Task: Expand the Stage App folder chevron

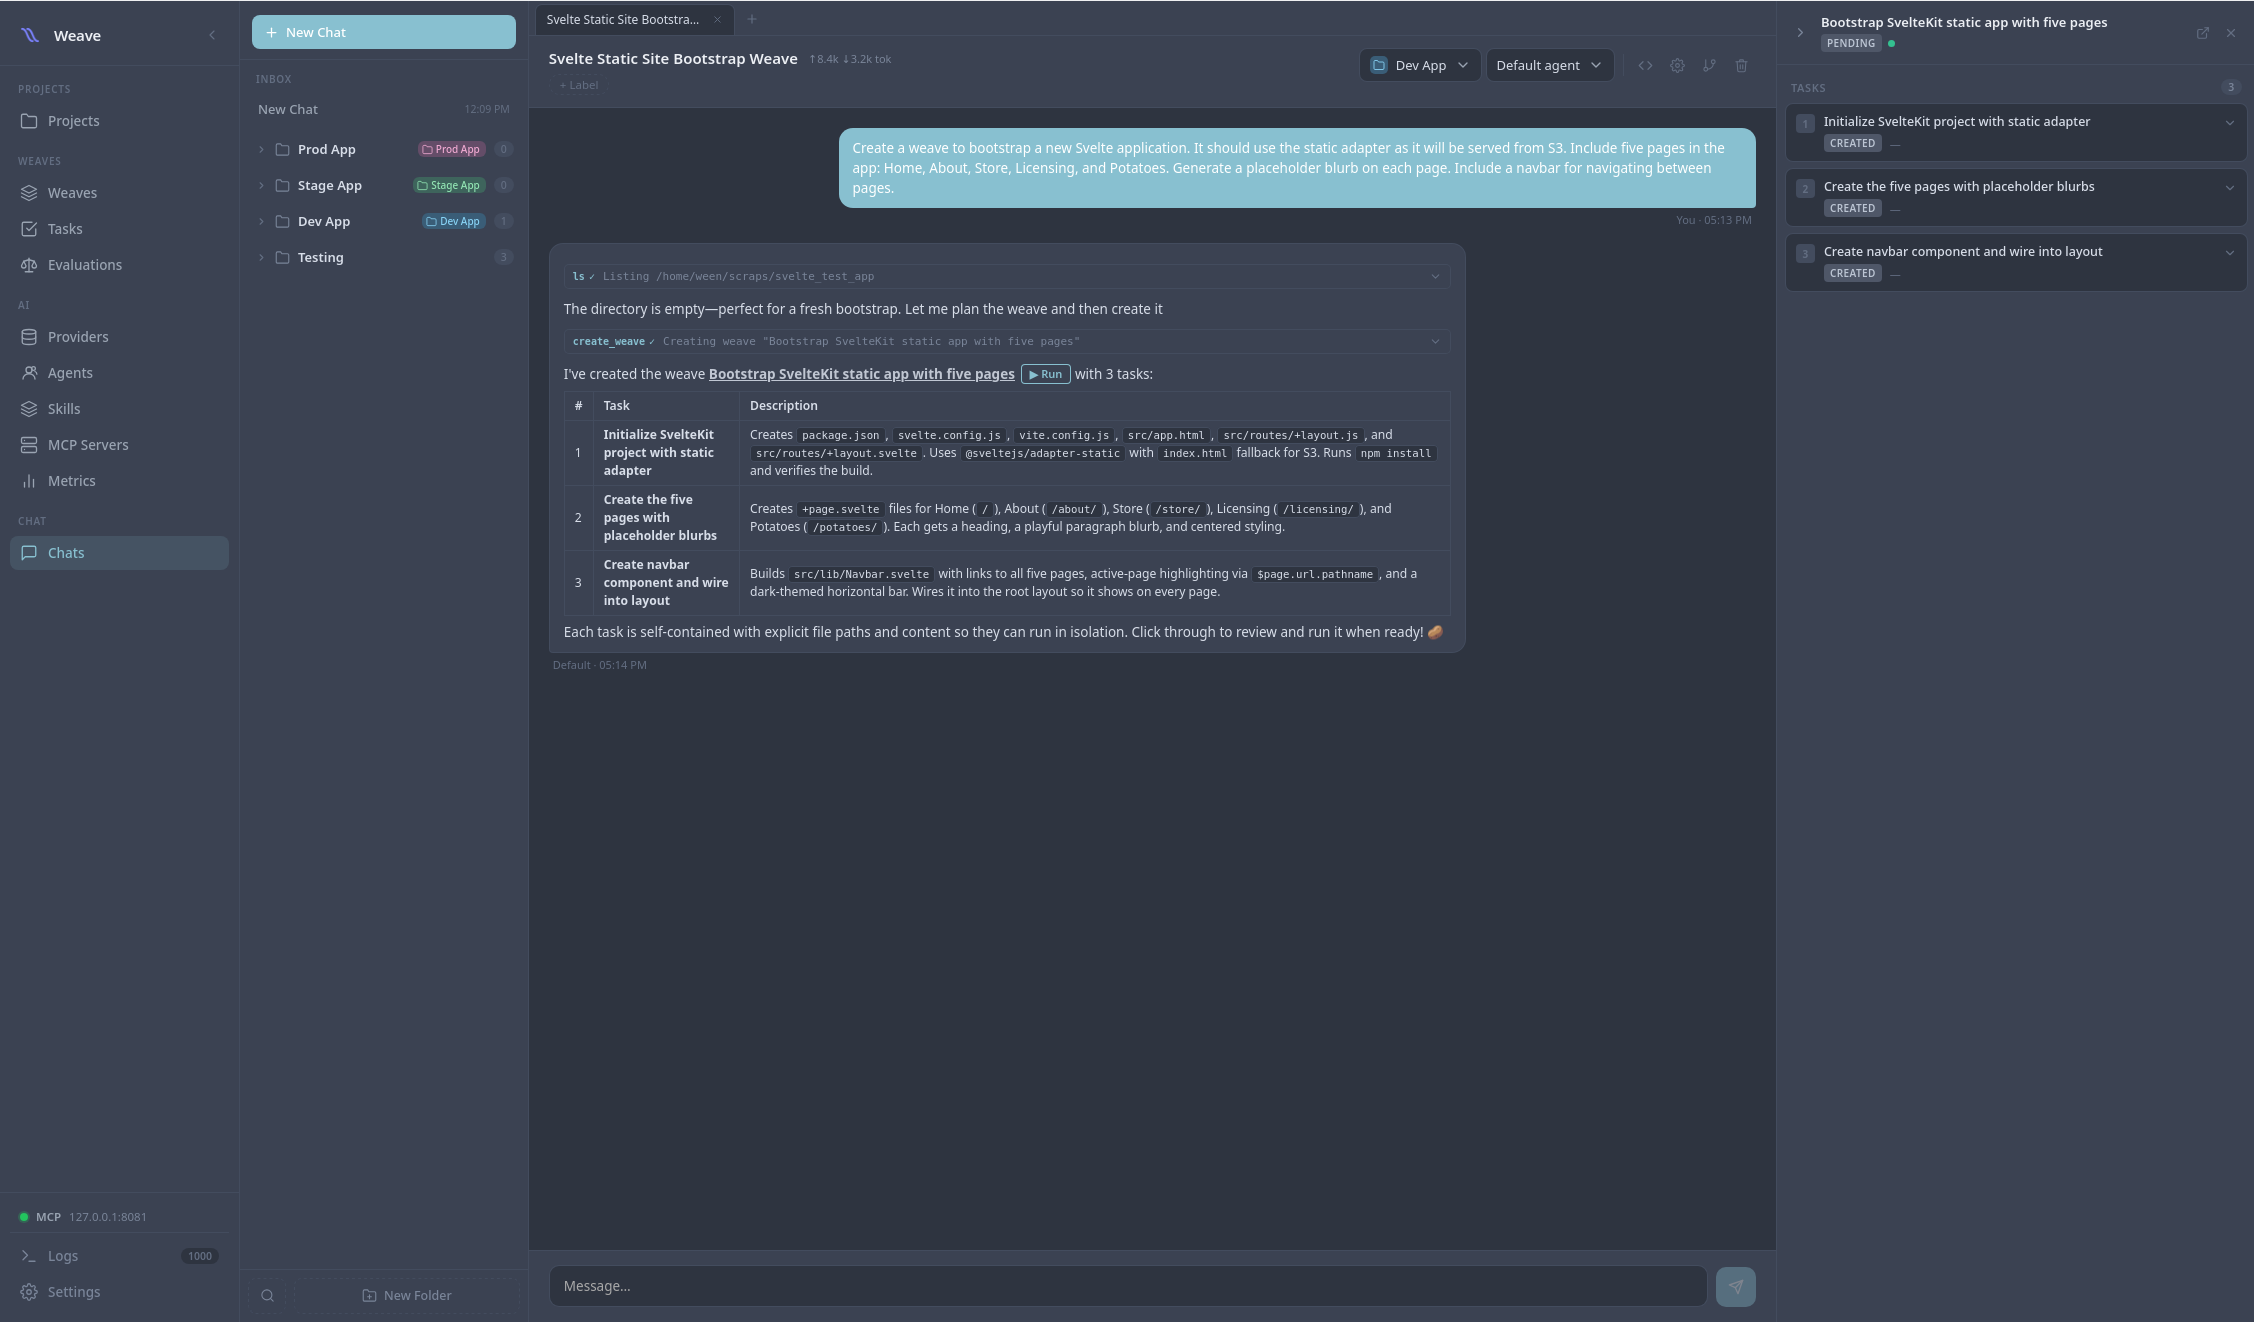Action: [262, 186]
